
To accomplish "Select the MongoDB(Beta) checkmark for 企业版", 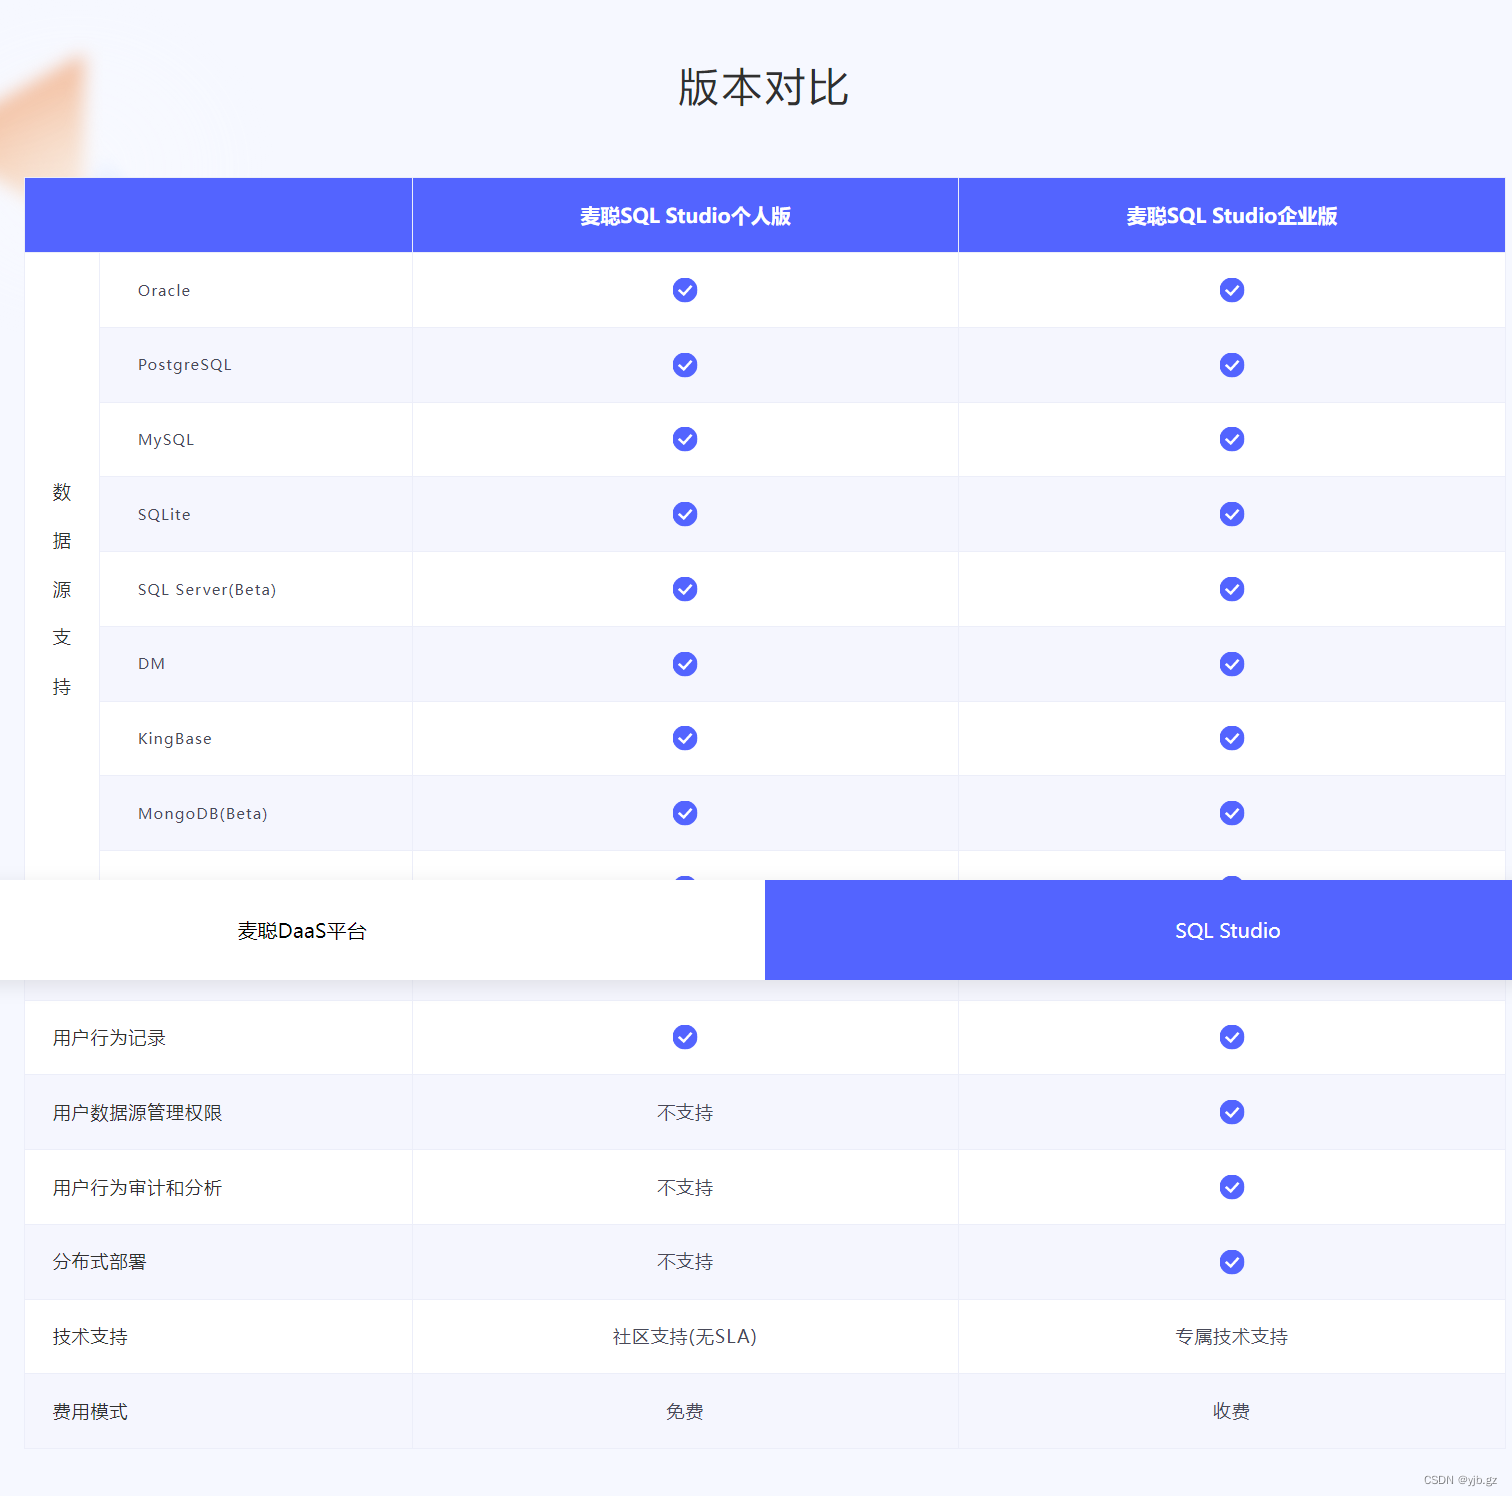I will click(x=1231, y=813).
